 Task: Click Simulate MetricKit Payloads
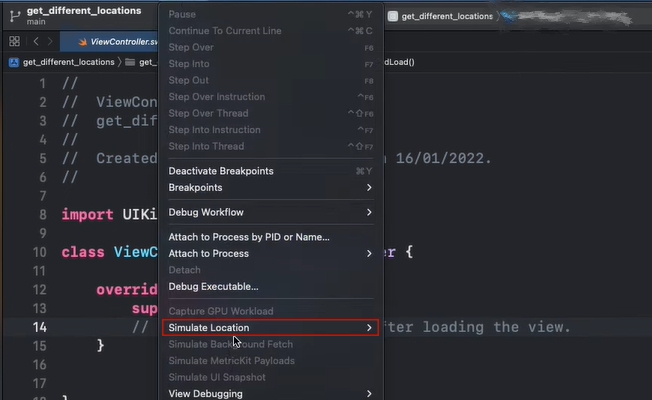270,360
